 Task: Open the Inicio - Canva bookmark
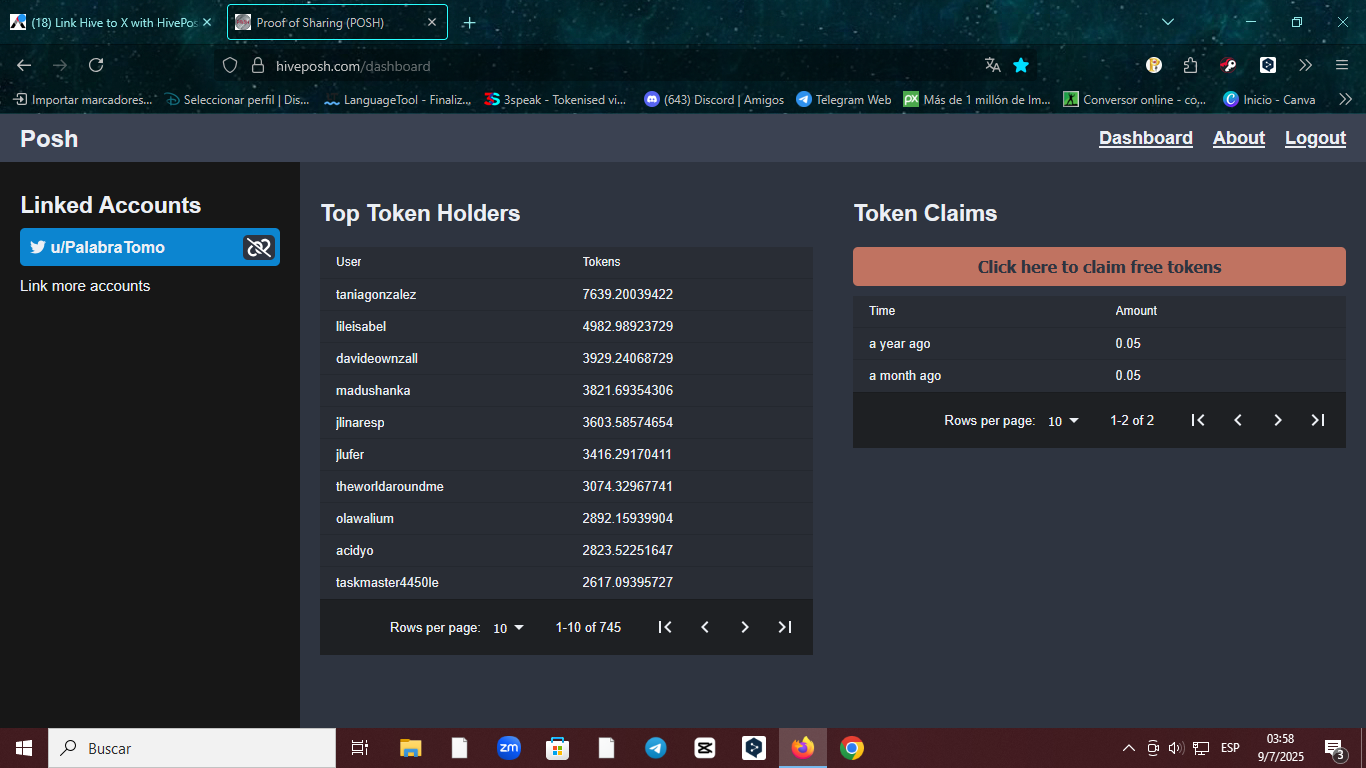pos(1269,99)
